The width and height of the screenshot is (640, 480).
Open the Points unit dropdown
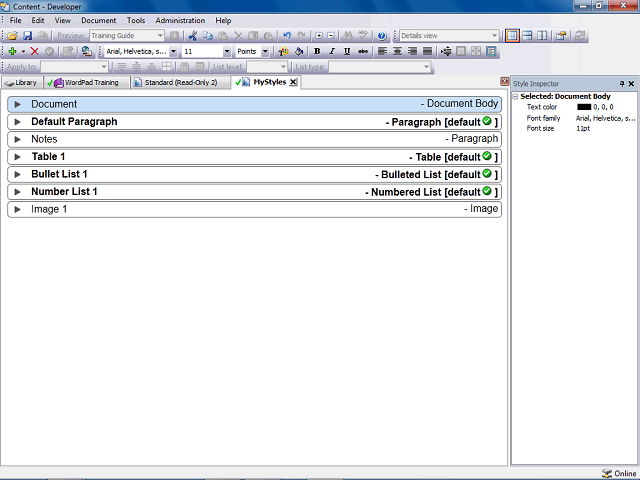tap(265, 51)
